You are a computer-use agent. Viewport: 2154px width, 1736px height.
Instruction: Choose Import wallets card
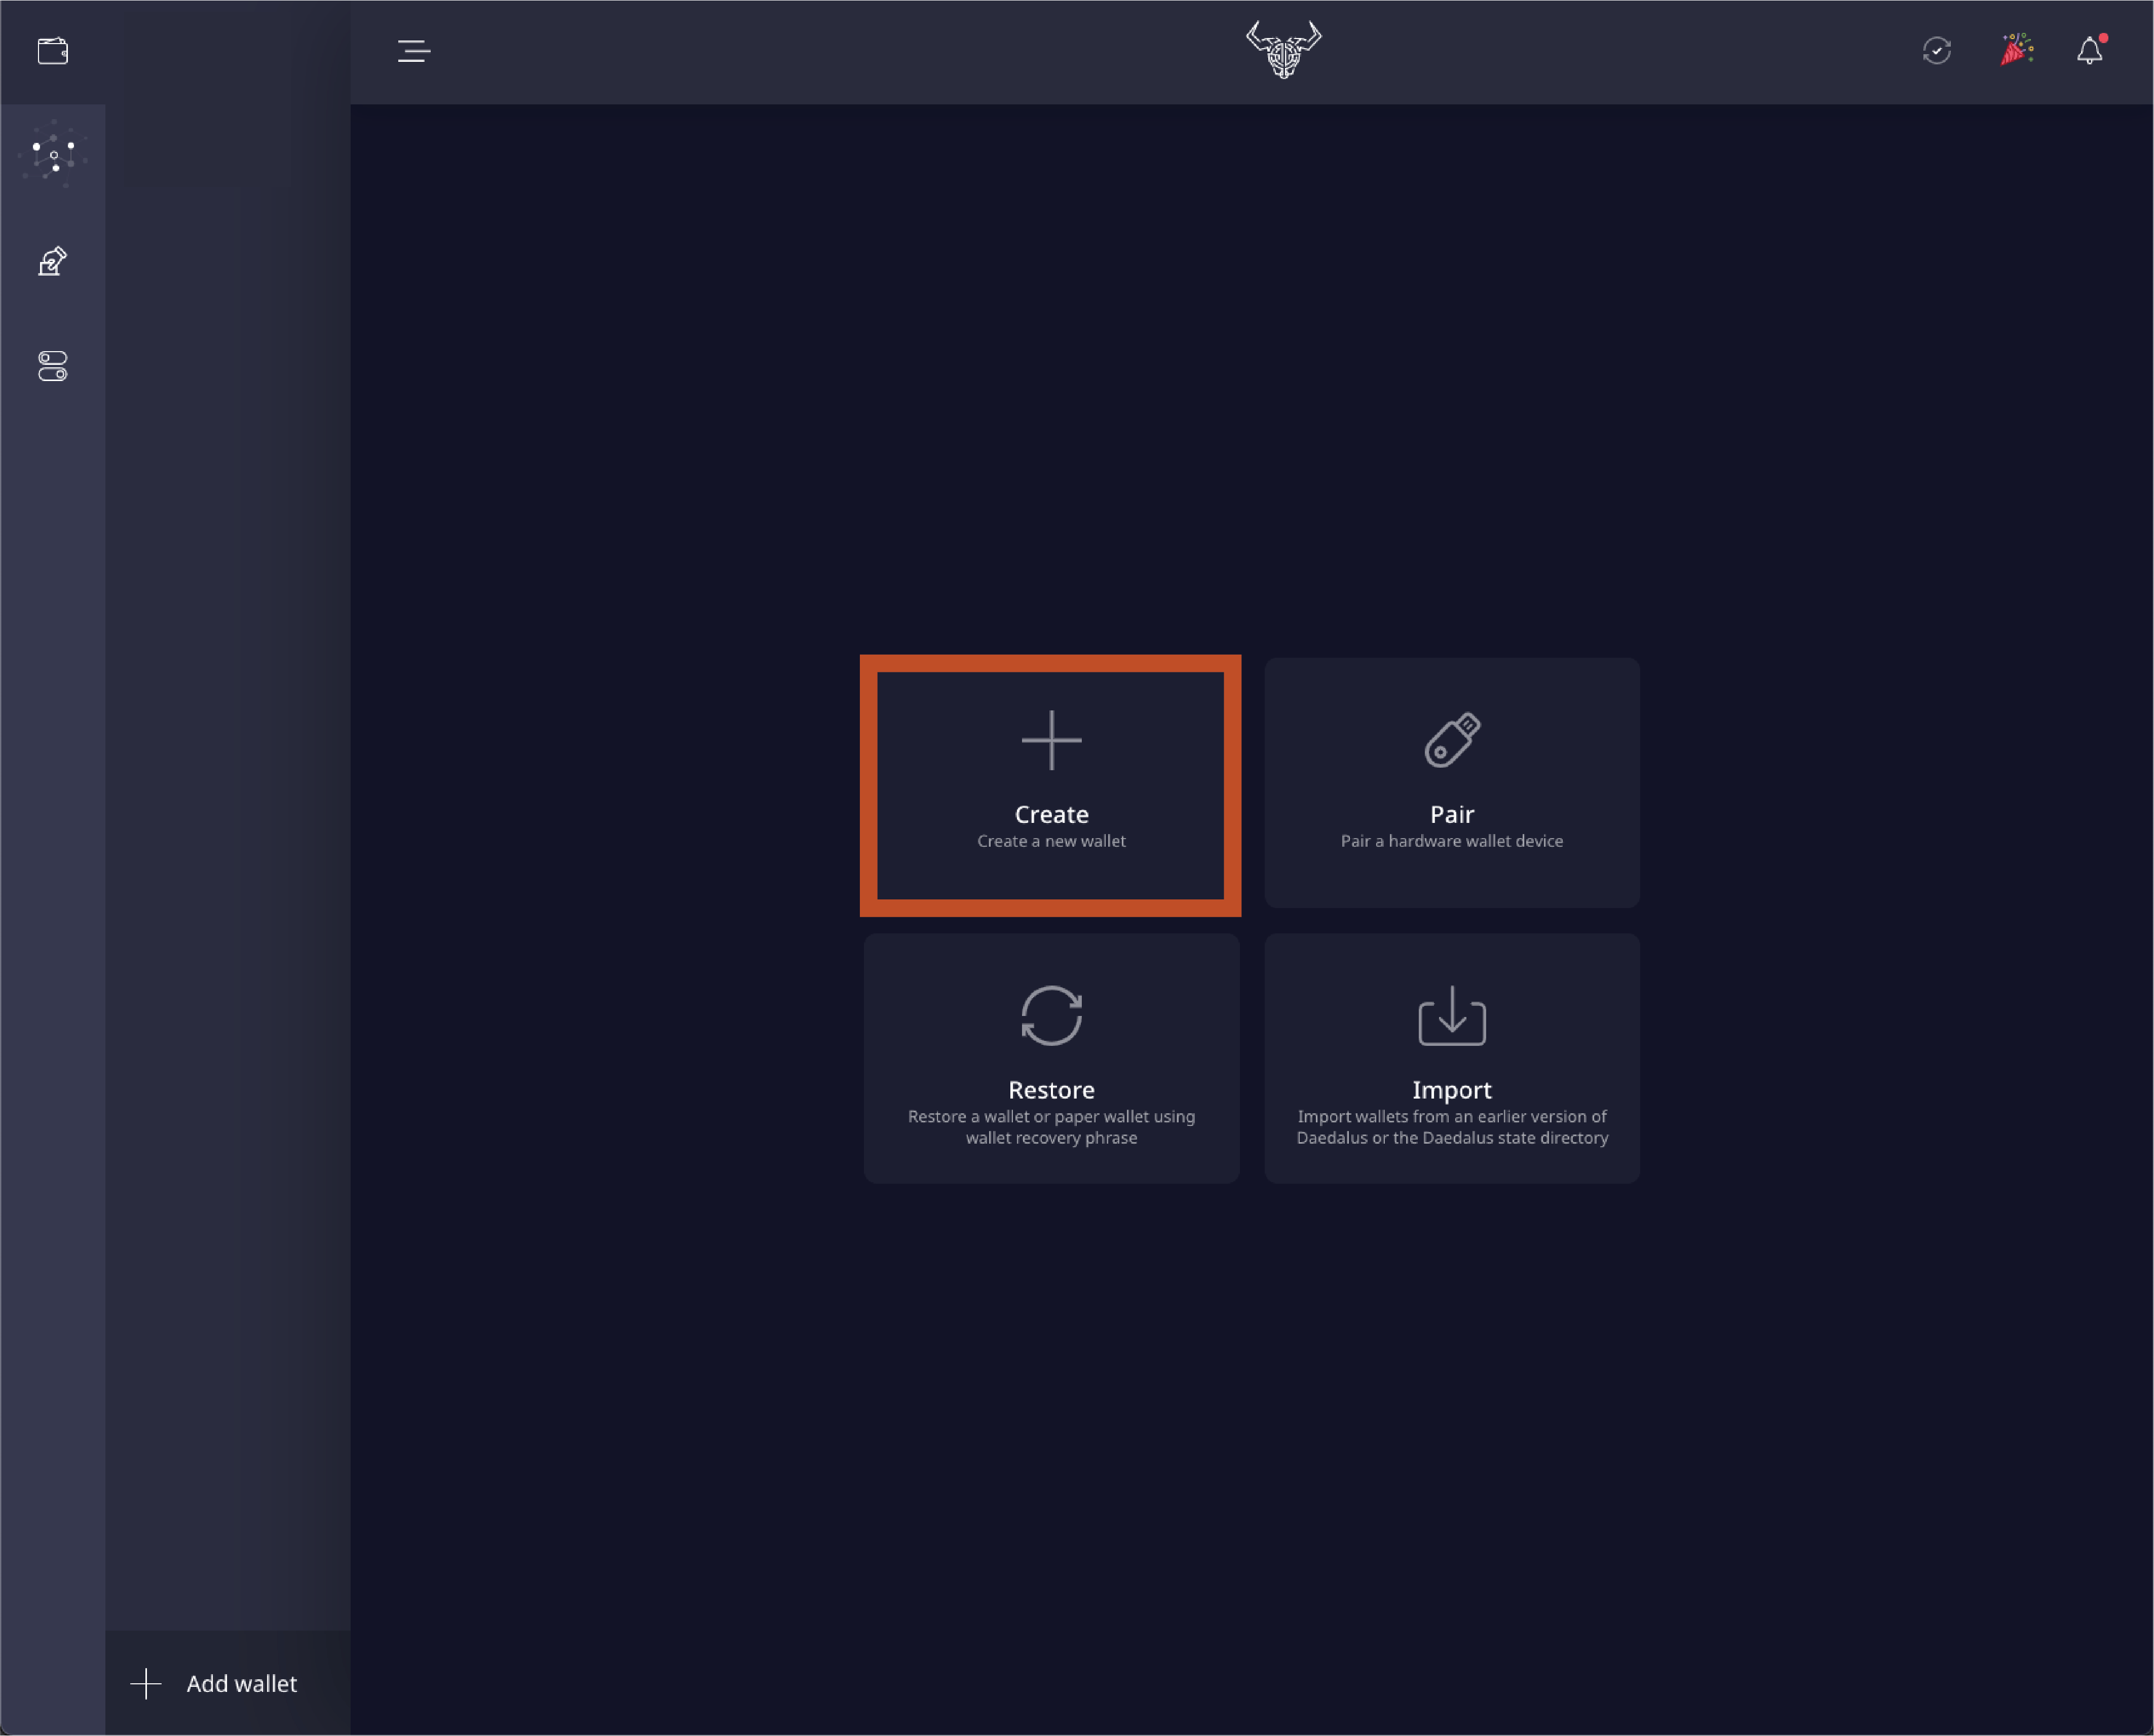[x=1452, y=1059]
